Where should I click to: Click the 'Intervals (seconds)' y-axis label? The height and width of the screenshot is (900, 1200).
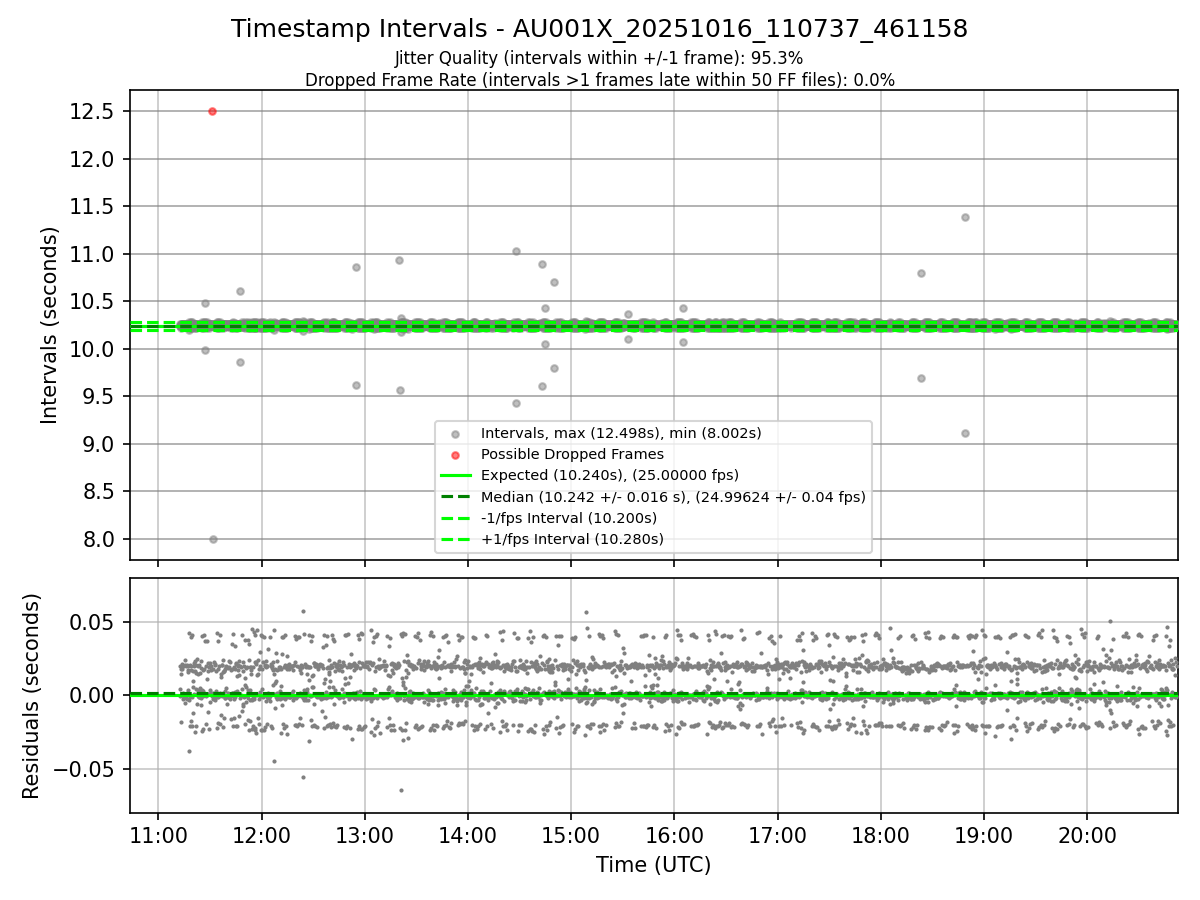[x=49, y=325]
